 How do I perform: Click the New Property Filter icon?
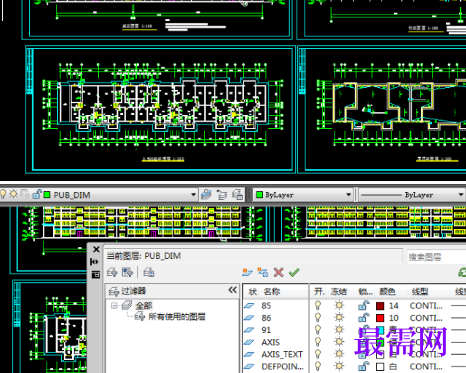112,272
